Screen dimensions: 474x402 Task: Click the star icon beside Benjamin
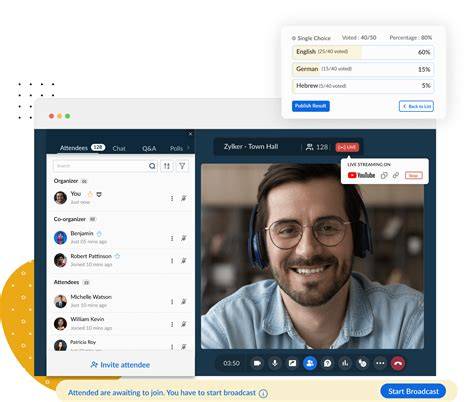pyautogui.click(x=99, y=233)
